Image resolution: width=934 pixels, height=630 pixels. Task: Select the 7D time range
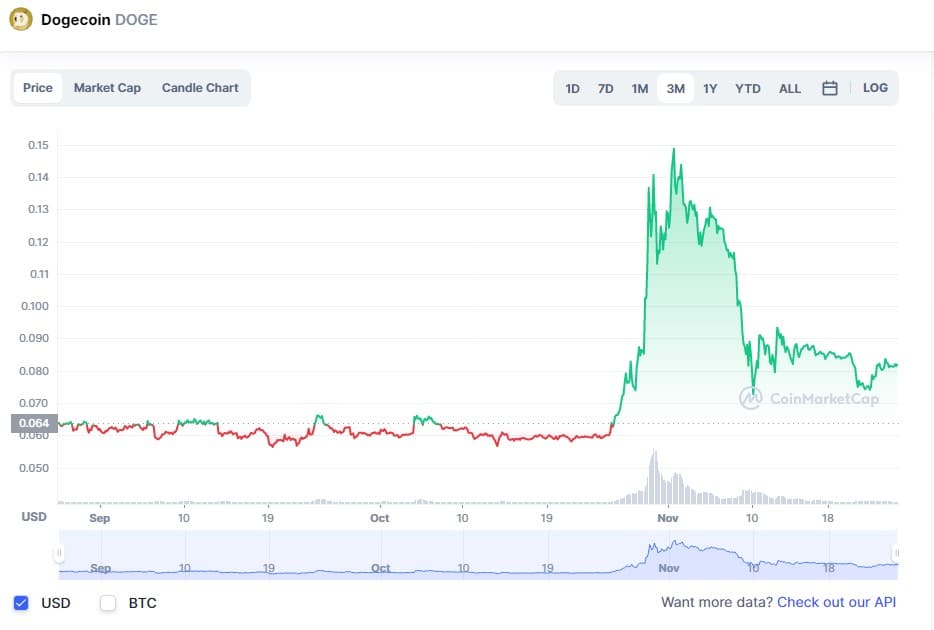606,89
